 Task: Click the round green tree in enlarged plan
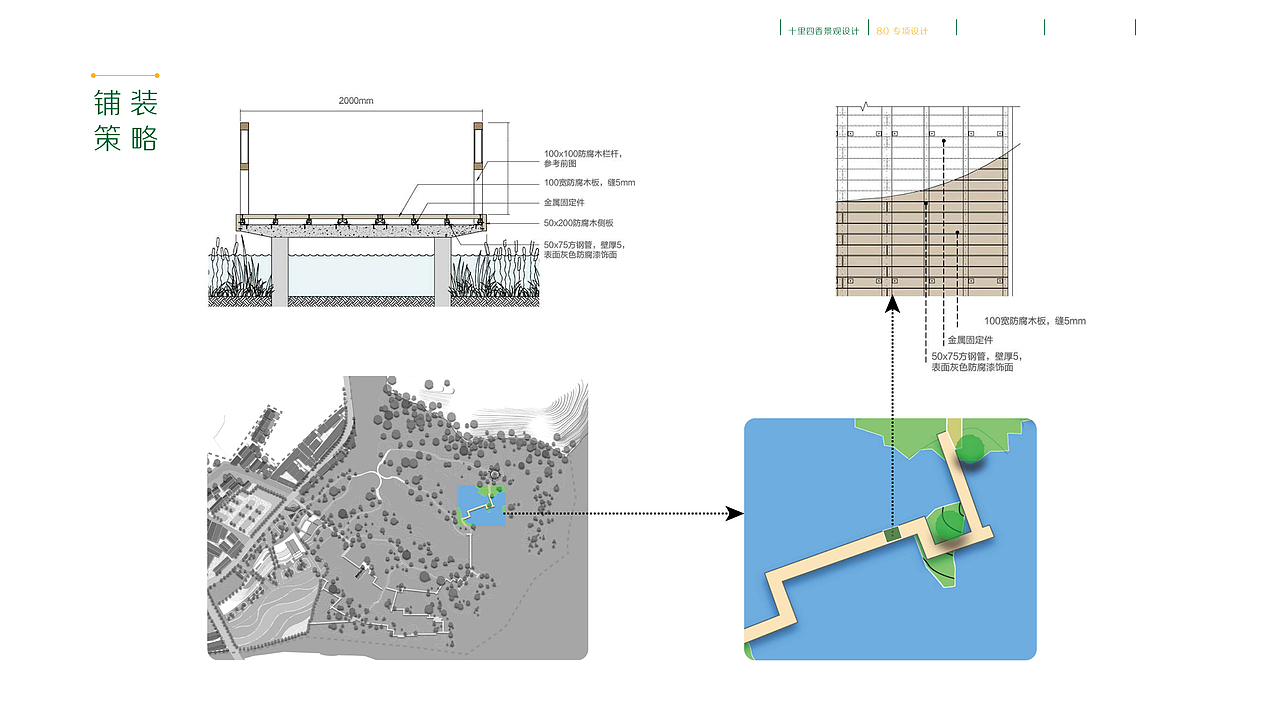pyautogui.click(x=969, y=448)
